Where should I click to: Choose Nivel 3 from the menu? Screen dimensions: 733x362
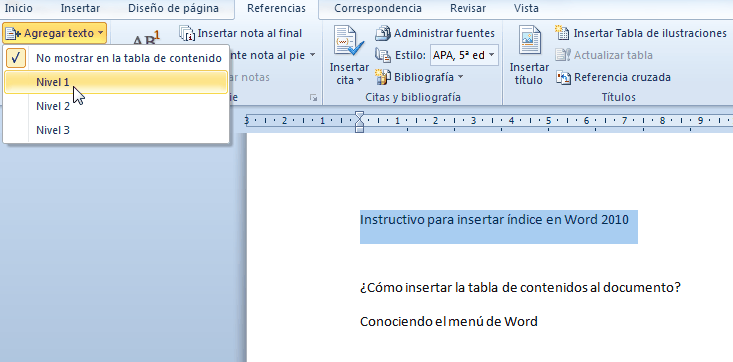115,130
